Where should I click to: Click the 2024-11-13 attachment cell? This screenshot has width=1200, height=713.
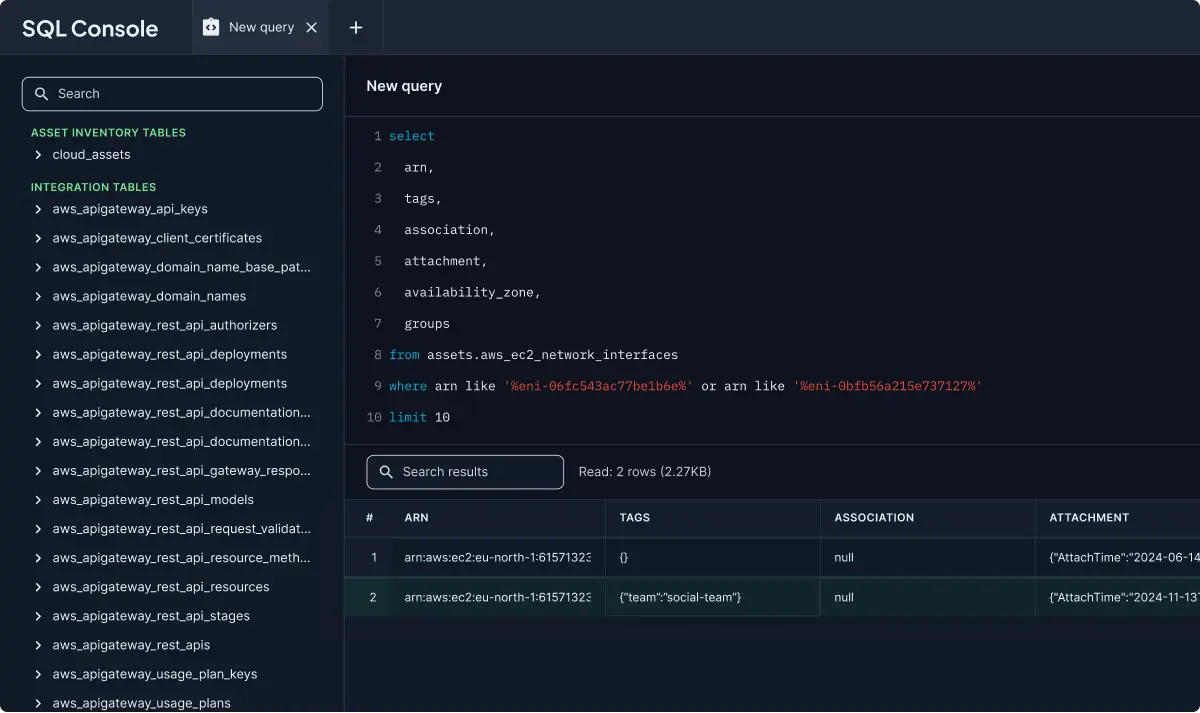pos(1118,597)
